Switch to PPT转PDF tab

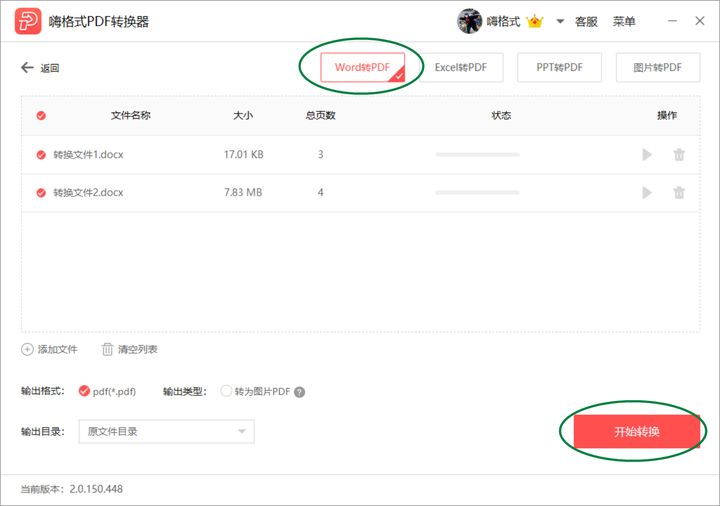click(x=559, y=67)
